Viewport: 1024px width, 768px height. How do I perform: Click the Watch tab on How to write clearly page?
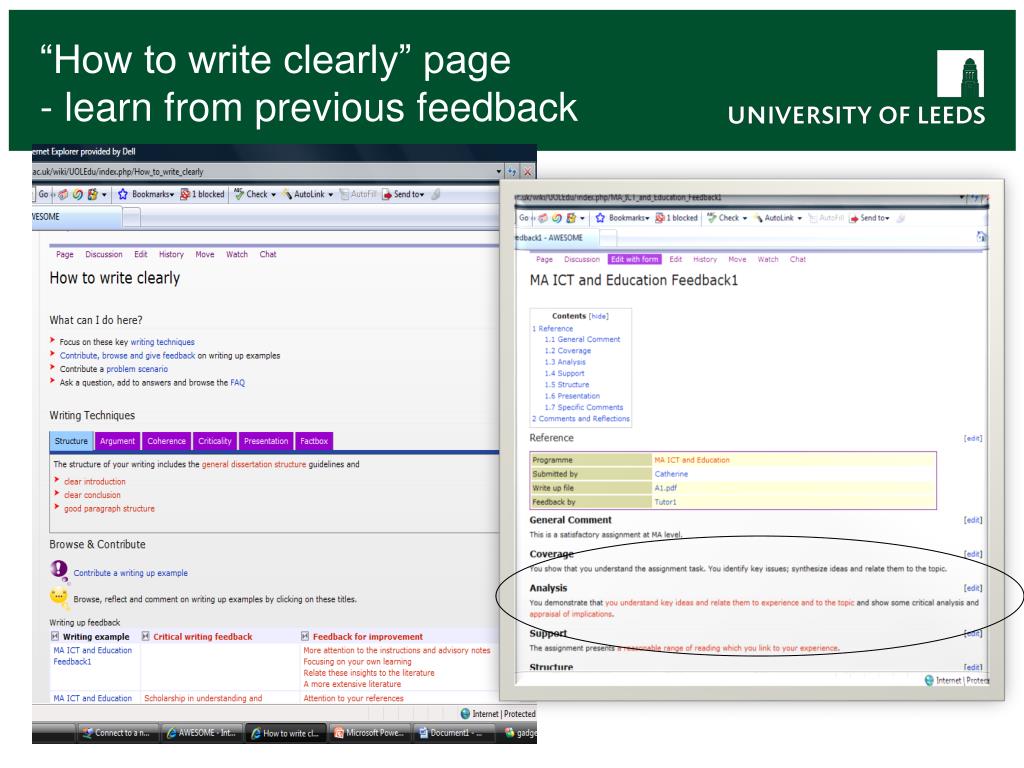[x=237, y=254]
